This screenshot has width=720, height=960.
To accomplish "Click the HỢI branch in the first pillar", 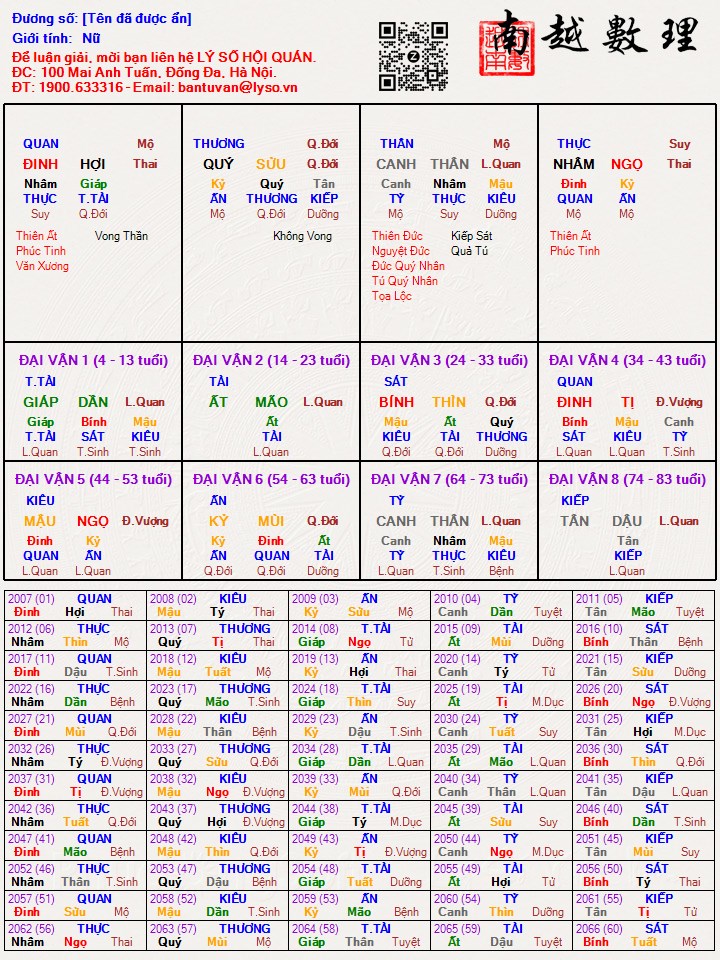I will 92,164.
